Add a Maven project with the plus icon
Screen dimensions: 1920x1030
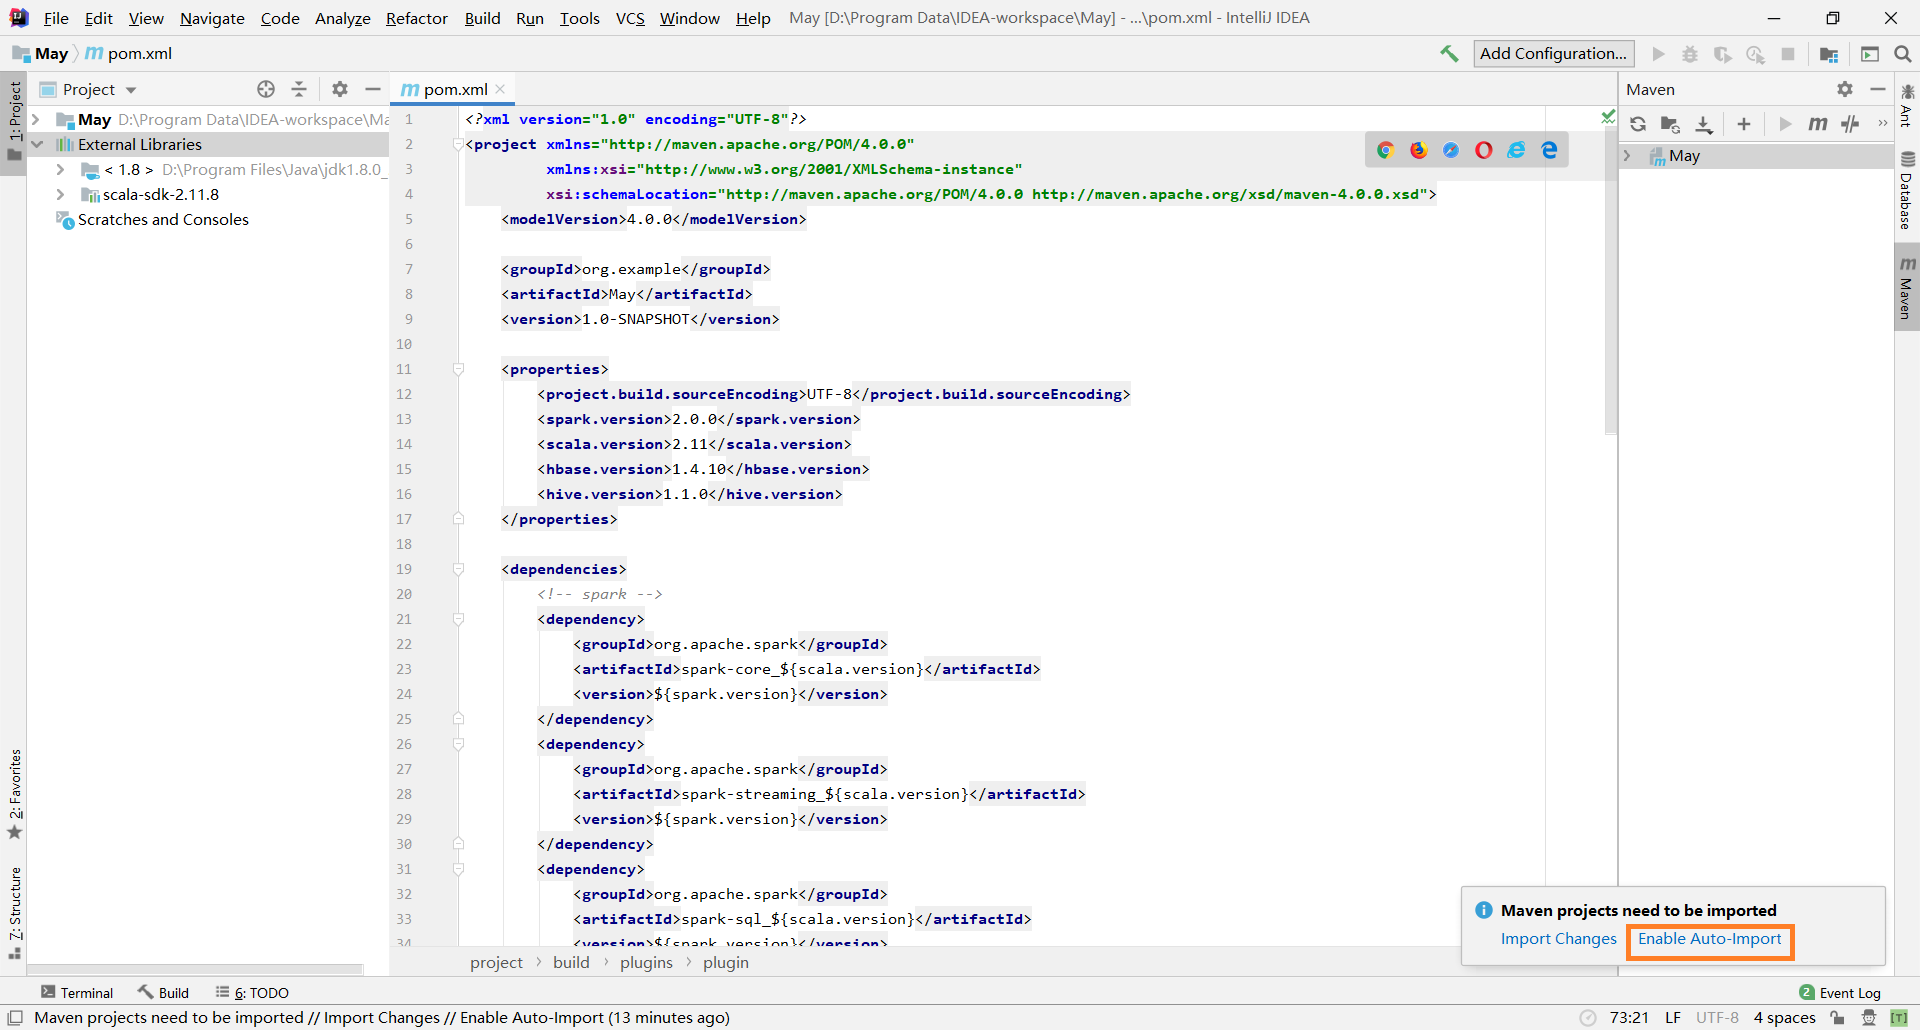(1744, 124)
